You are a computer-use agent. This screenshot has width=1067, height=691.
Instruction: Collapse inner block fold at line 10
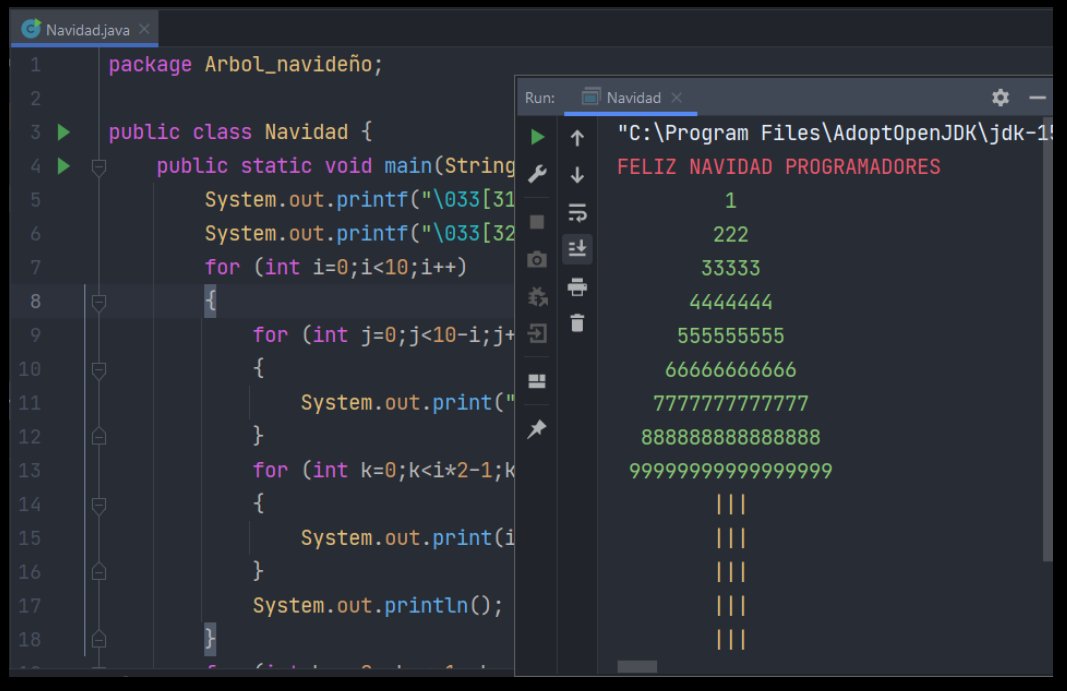click(99, 369)
